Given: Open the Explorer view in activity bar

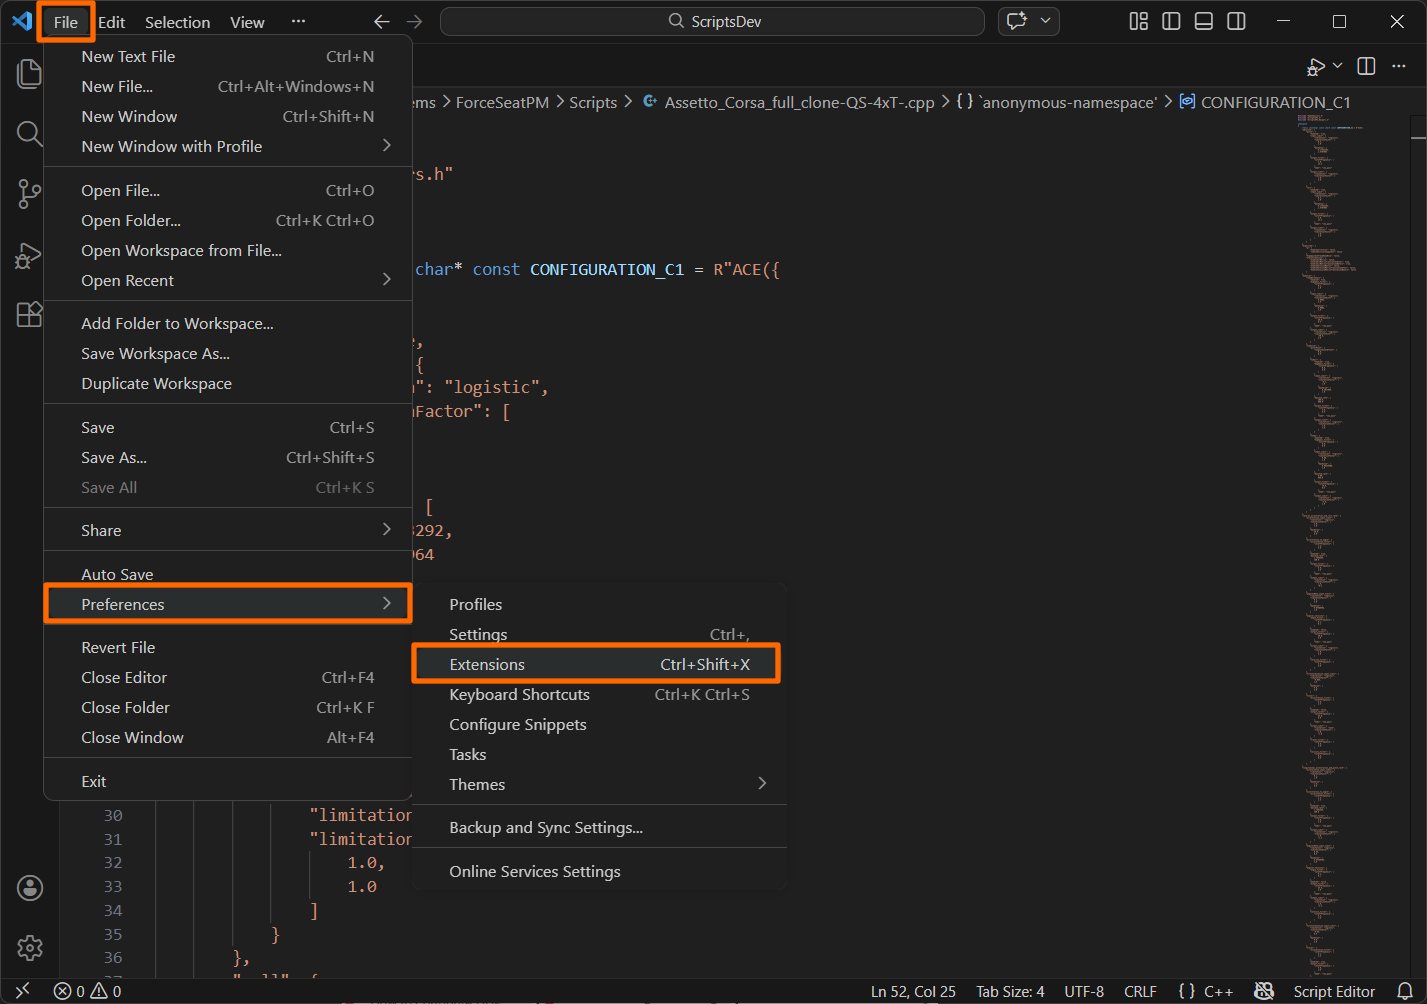Looking at the screenshot, I should 29,74.
